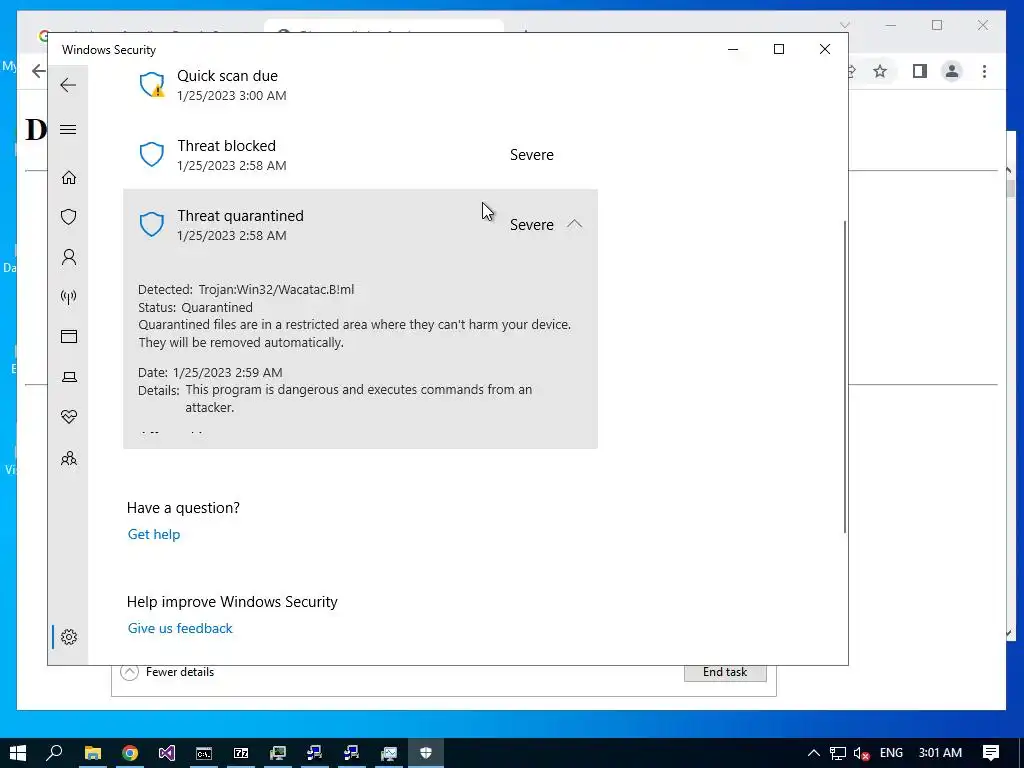Open Task Manager icon on taskbar

pos(389,753)
